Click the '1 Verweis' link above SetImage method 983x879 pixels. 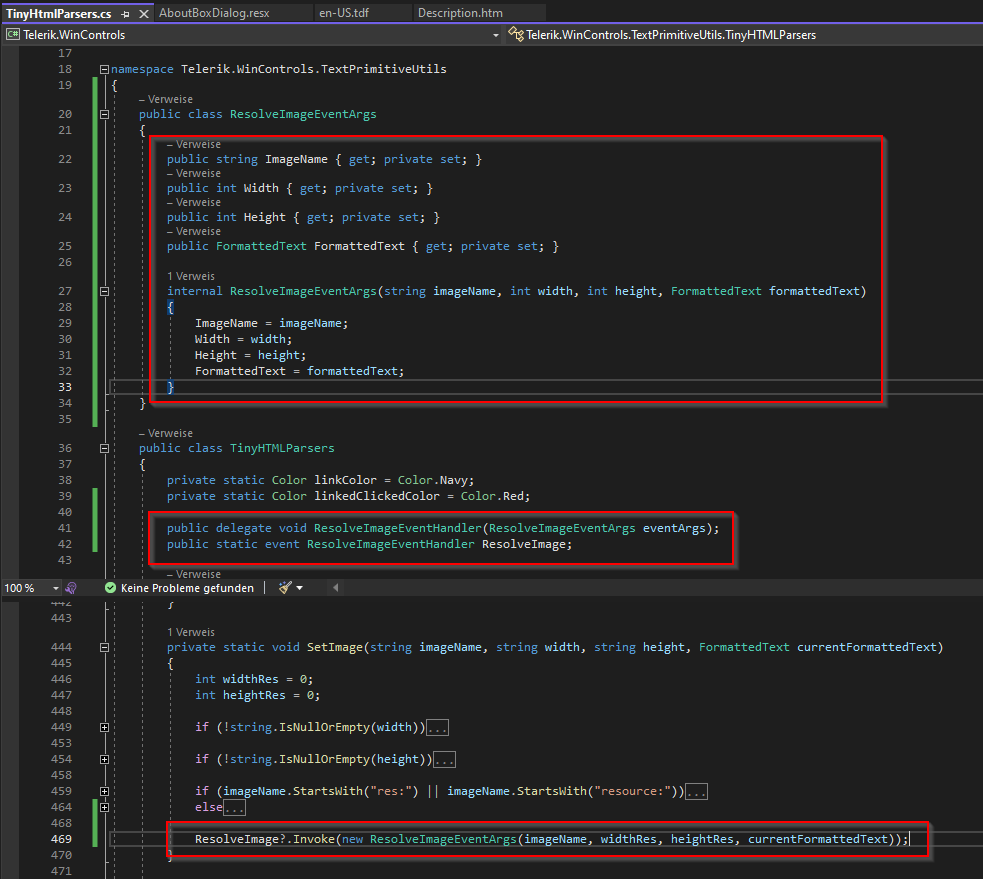190,632
